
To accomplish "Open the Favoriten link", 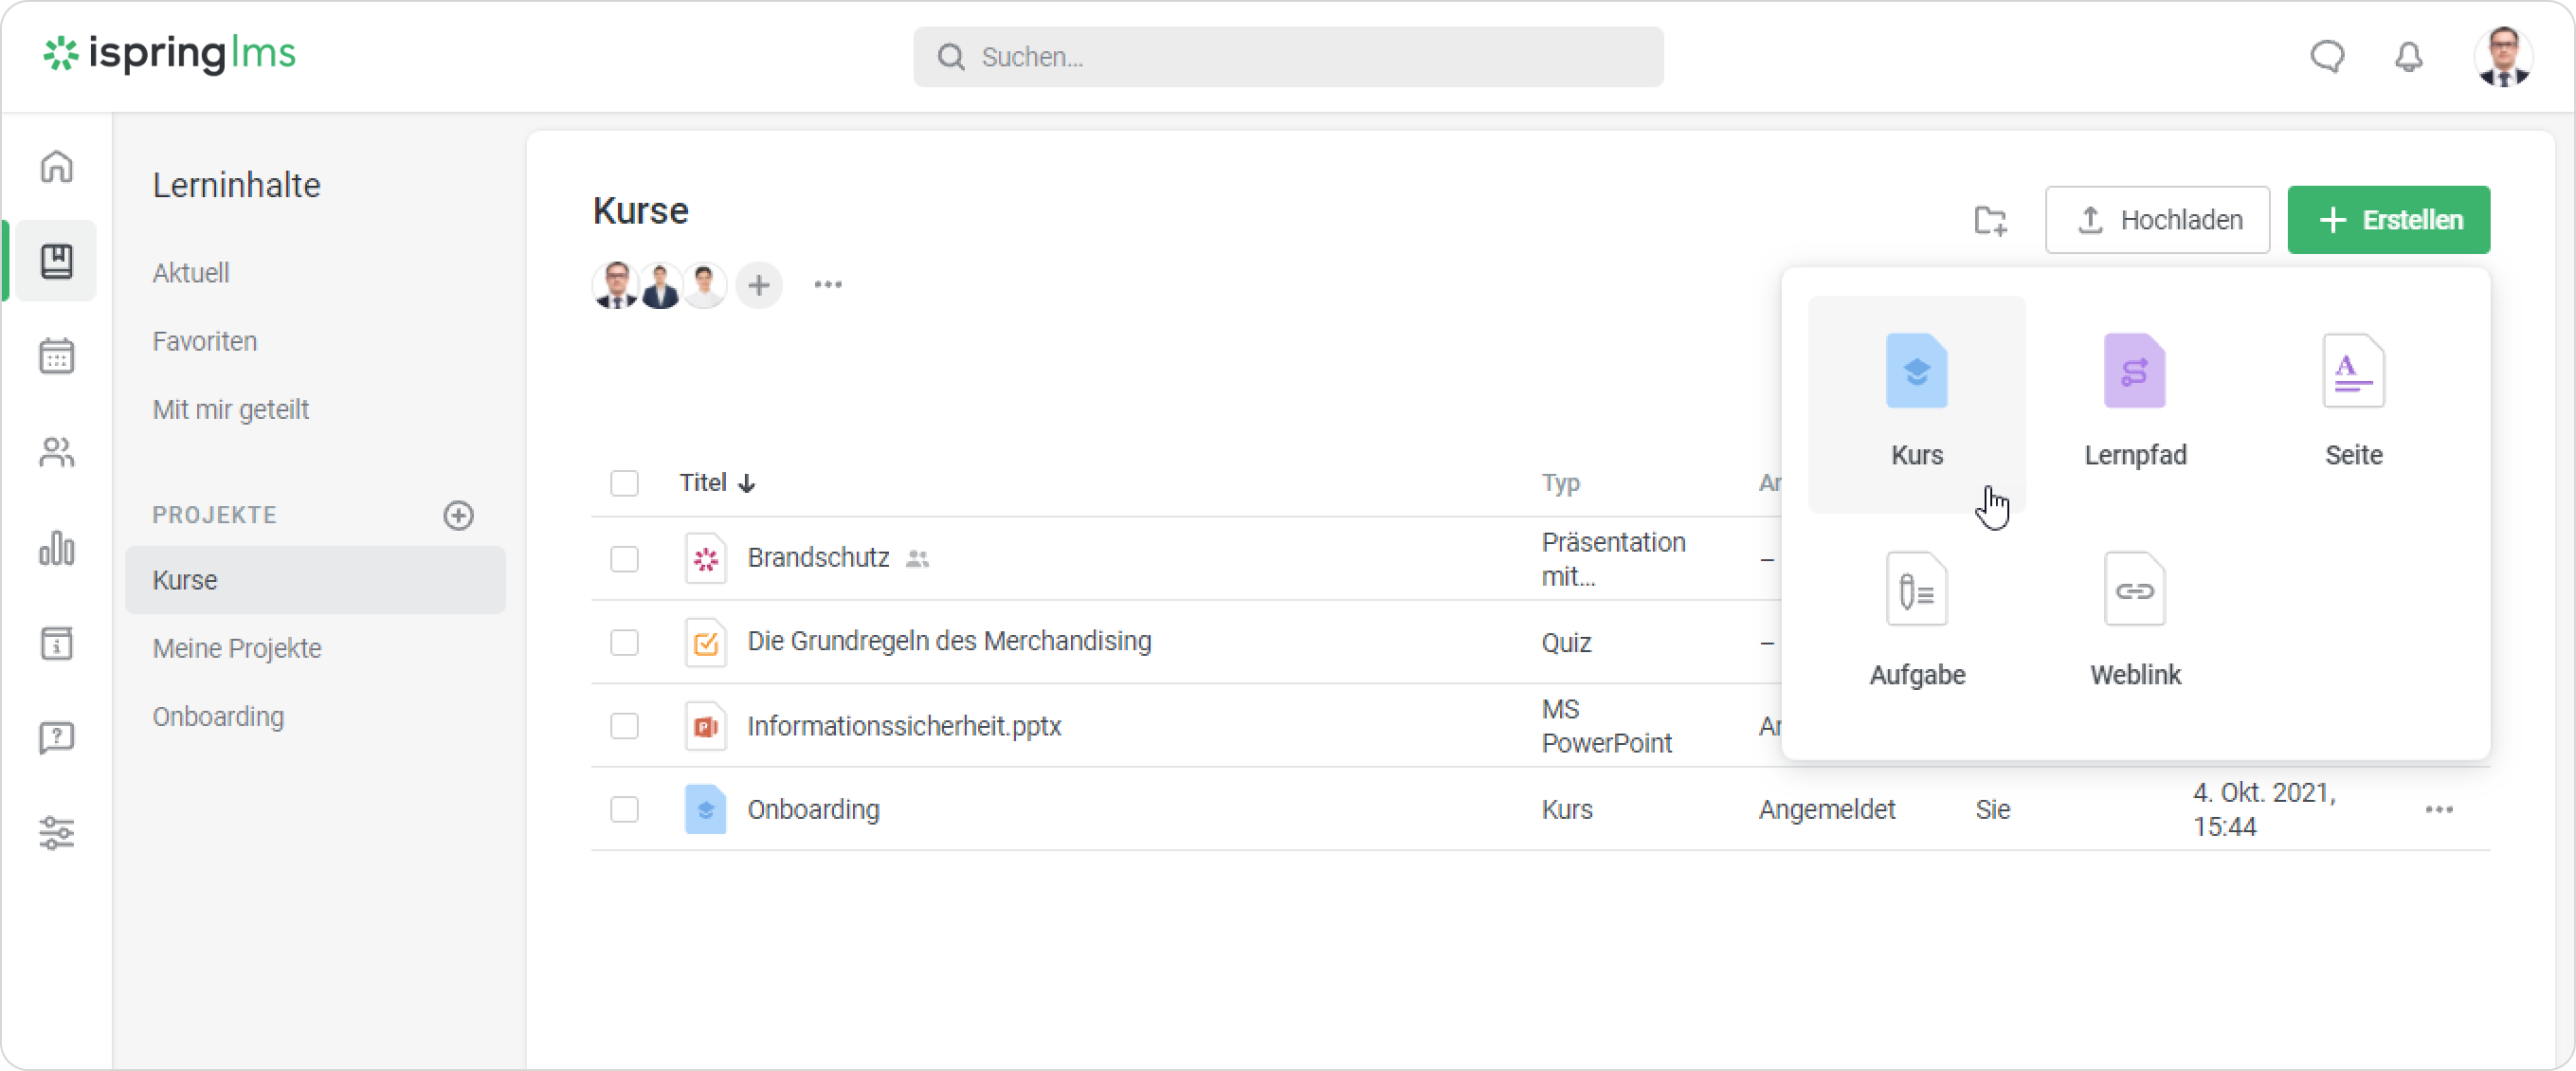I will [x=205, y=341].
